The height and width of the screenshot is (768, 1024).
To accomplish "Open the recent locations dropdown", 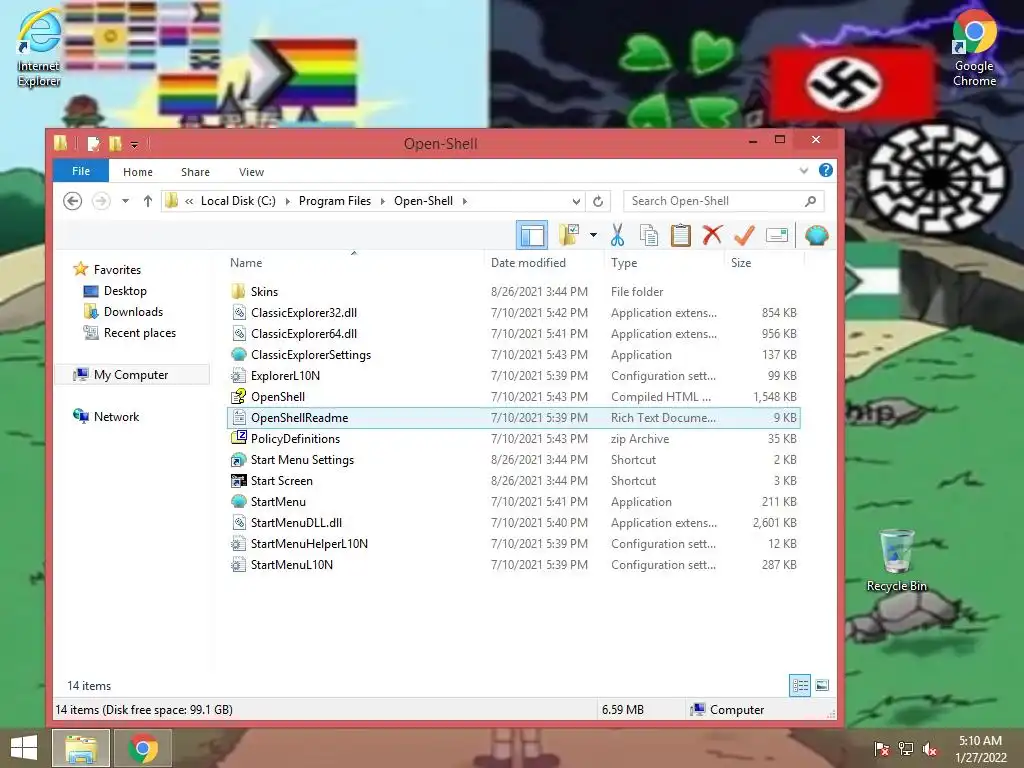I will (125, 201).
